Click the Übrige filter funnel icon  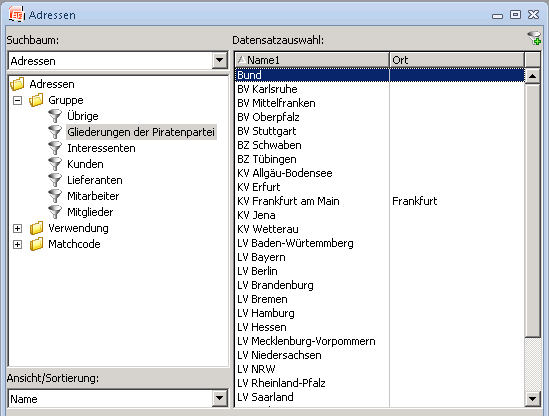coord(55,116)
